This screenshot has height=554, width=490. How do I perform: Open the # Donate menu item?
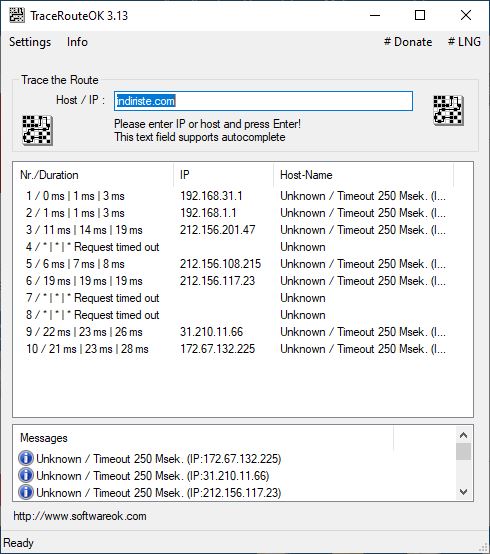(408, 42)
